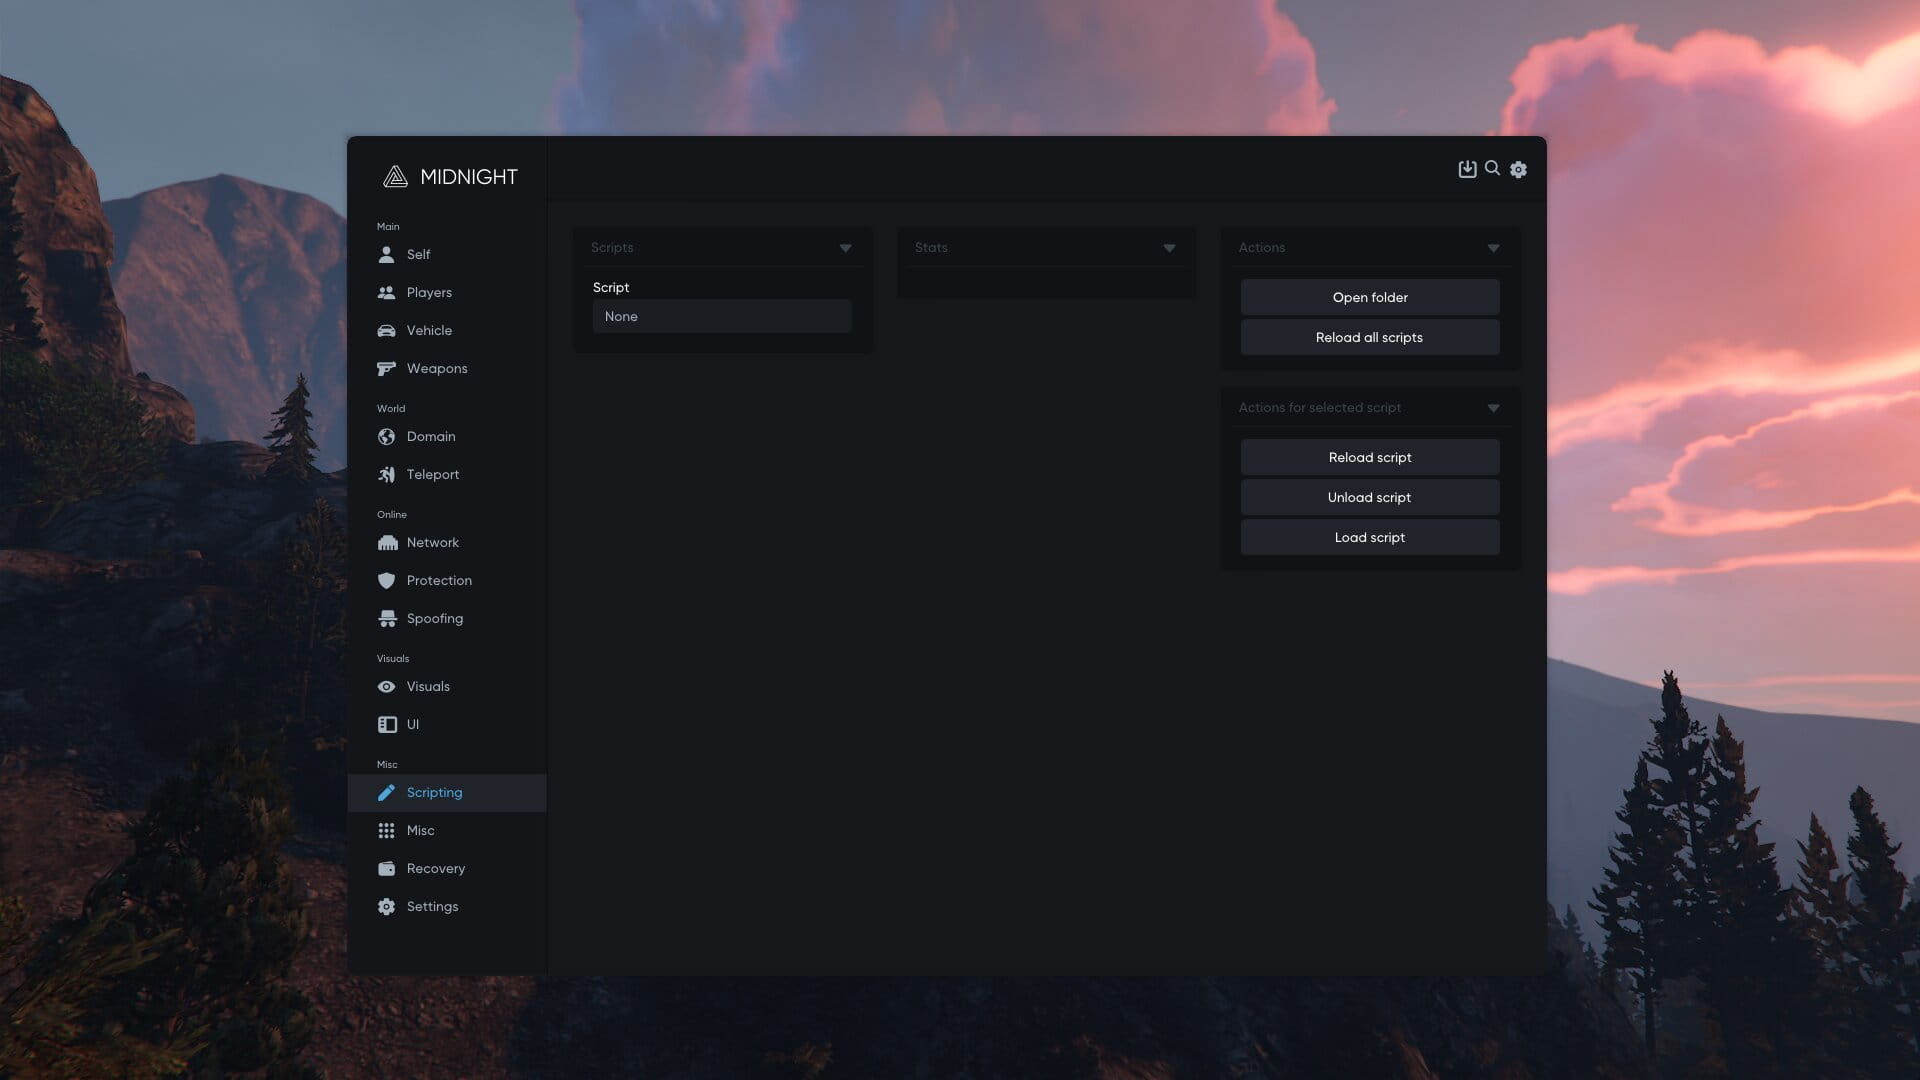The width and height of the screenshot is (1920, 1080).
Task: Click the Midnight triangle logo
Action: 395,177
